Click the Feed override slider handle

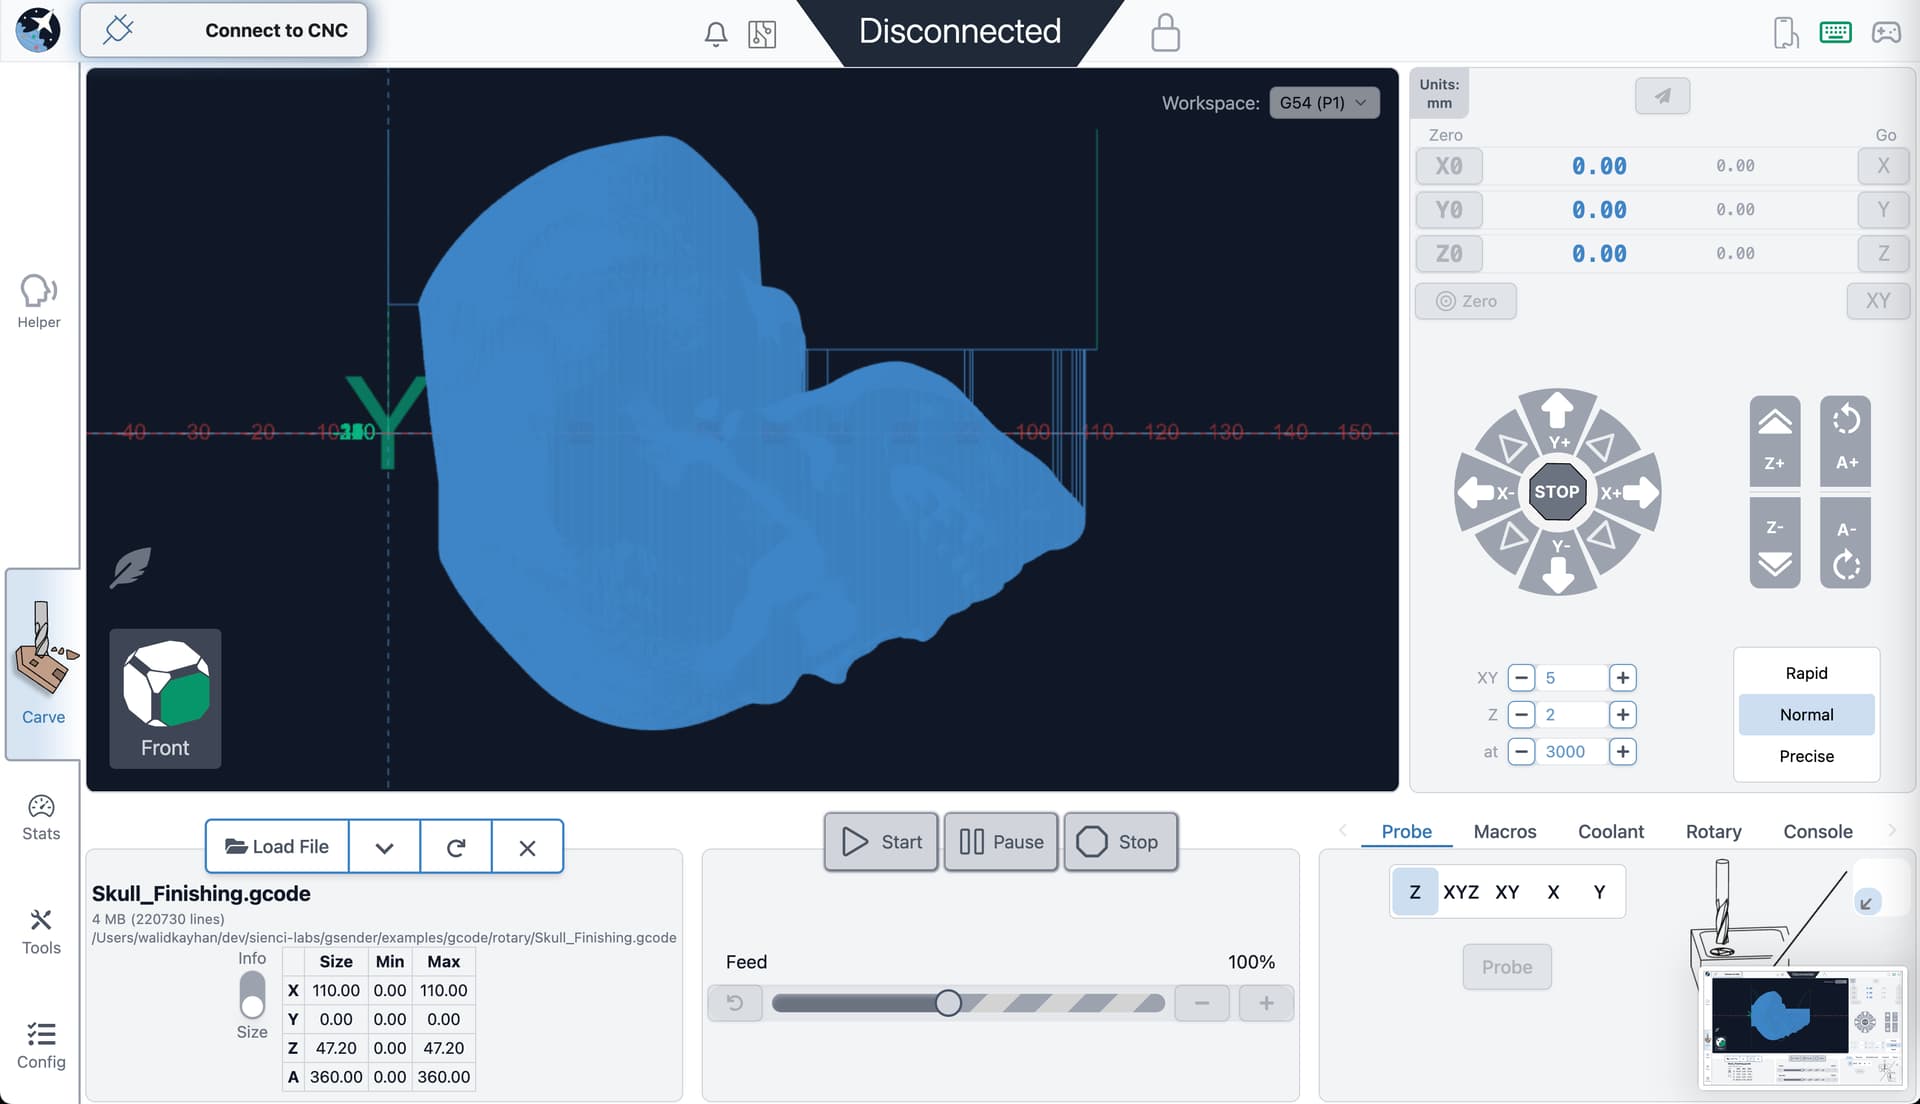coord(948,1003)
